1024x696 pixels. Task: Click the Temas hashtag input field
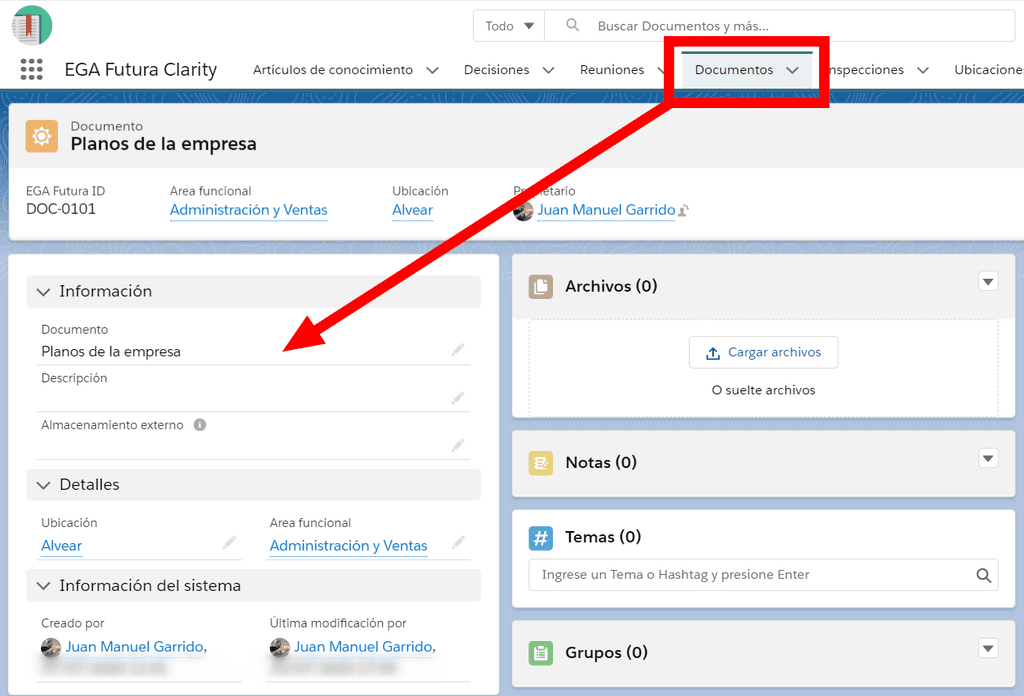coord(763,575)
